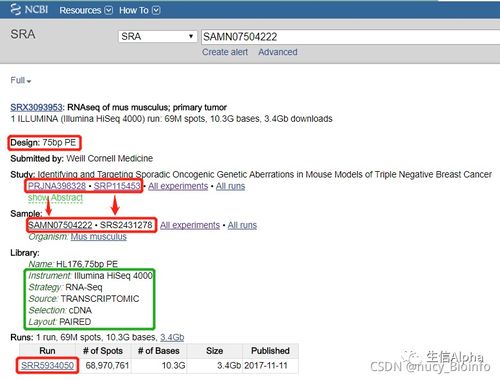500x380 pixels.
Task: Click All runs link under Study
Action: 230,186
